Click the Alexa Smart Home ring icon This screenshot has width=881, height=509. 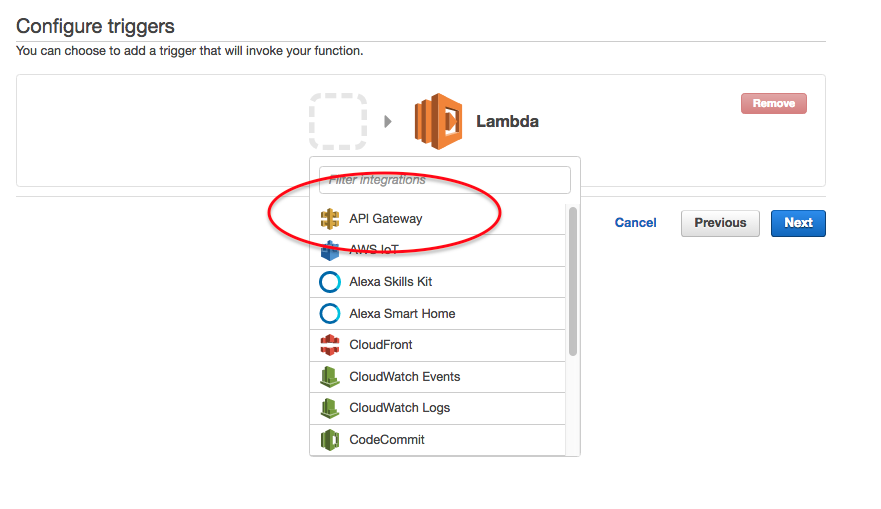pos(330,313)
